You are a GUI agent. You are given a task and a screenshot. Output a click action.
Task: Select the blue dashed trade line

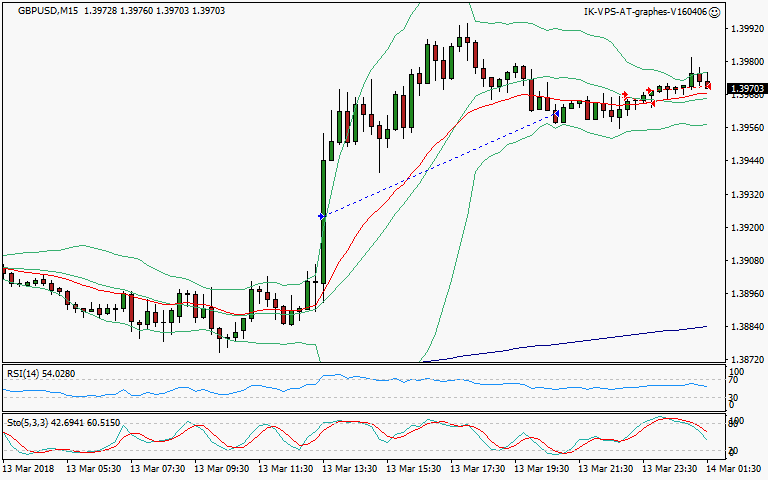[x=438, y=166]
